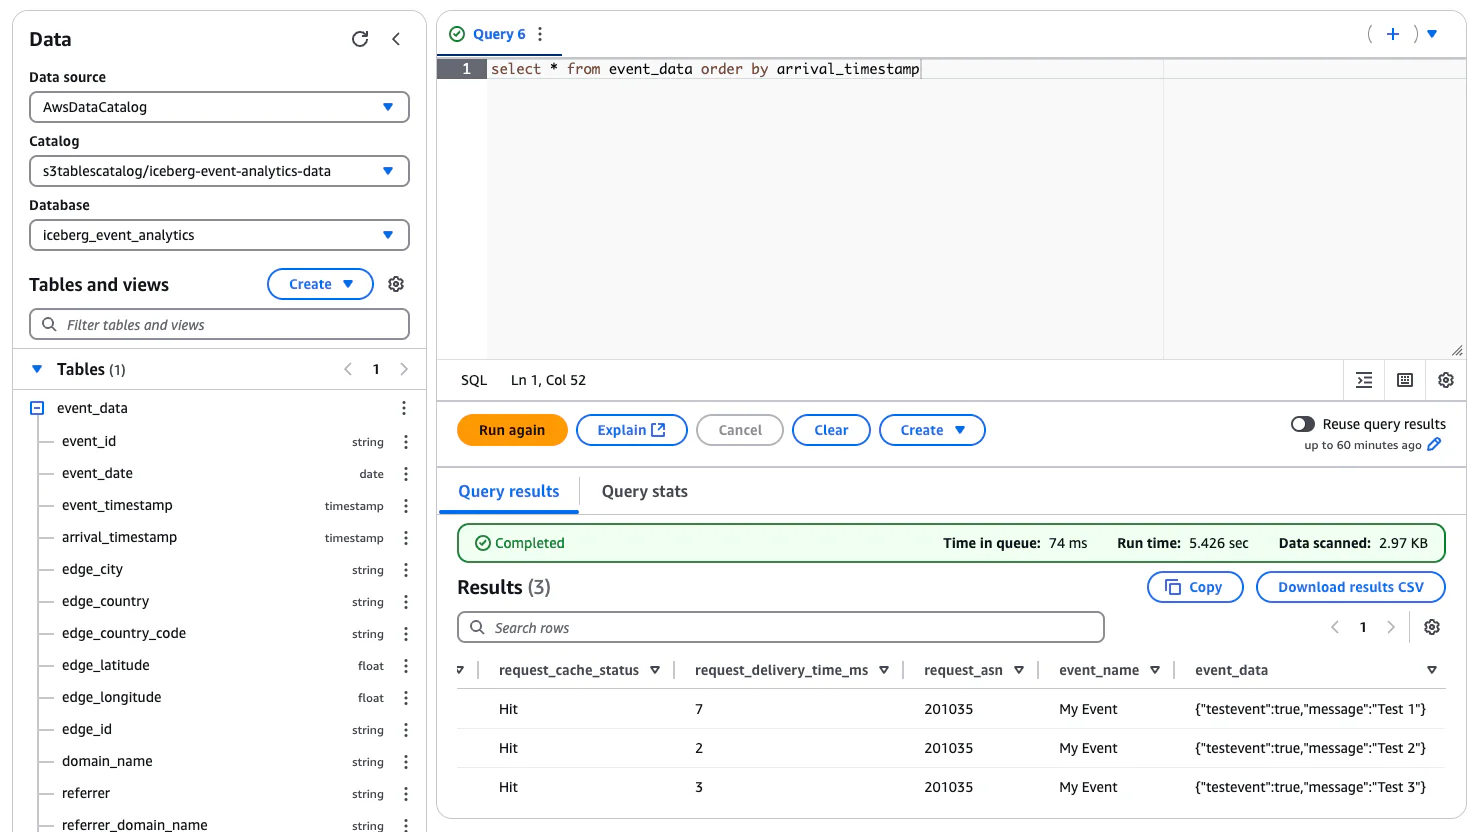Select the Query 6 tab
Image resolution: width=1476 pixels, height=832 pixels.
pos(499,34)
